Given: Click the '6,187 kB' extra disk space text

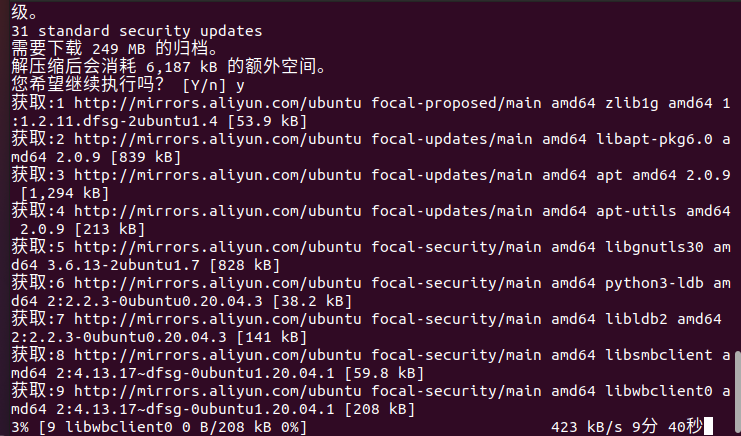Looking at the screenshot, I should pos(181,68).
